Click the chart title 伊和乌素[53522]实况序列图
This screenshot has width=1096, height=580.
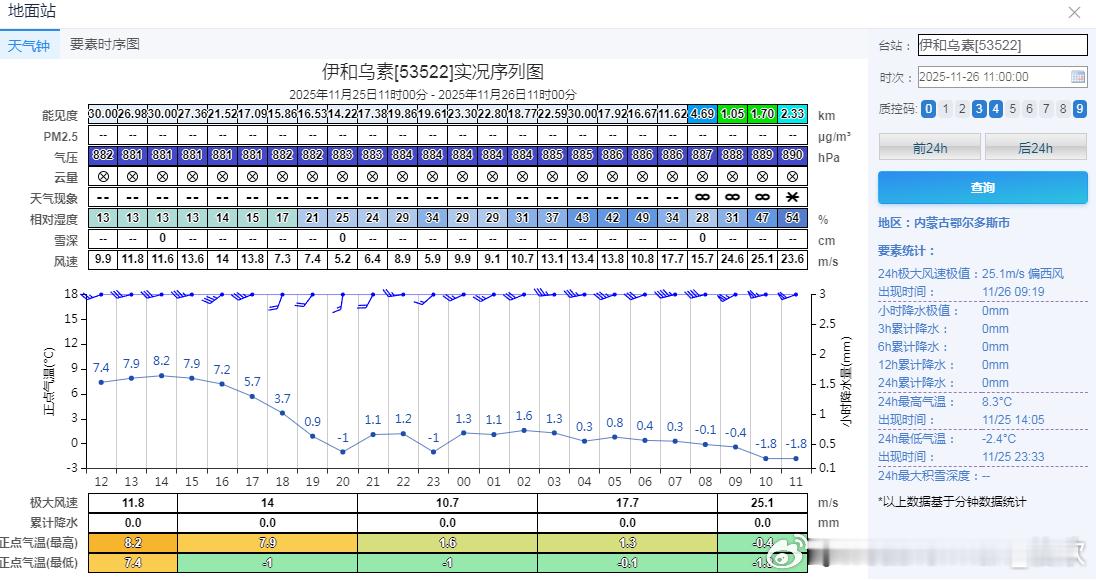(433, 71)
